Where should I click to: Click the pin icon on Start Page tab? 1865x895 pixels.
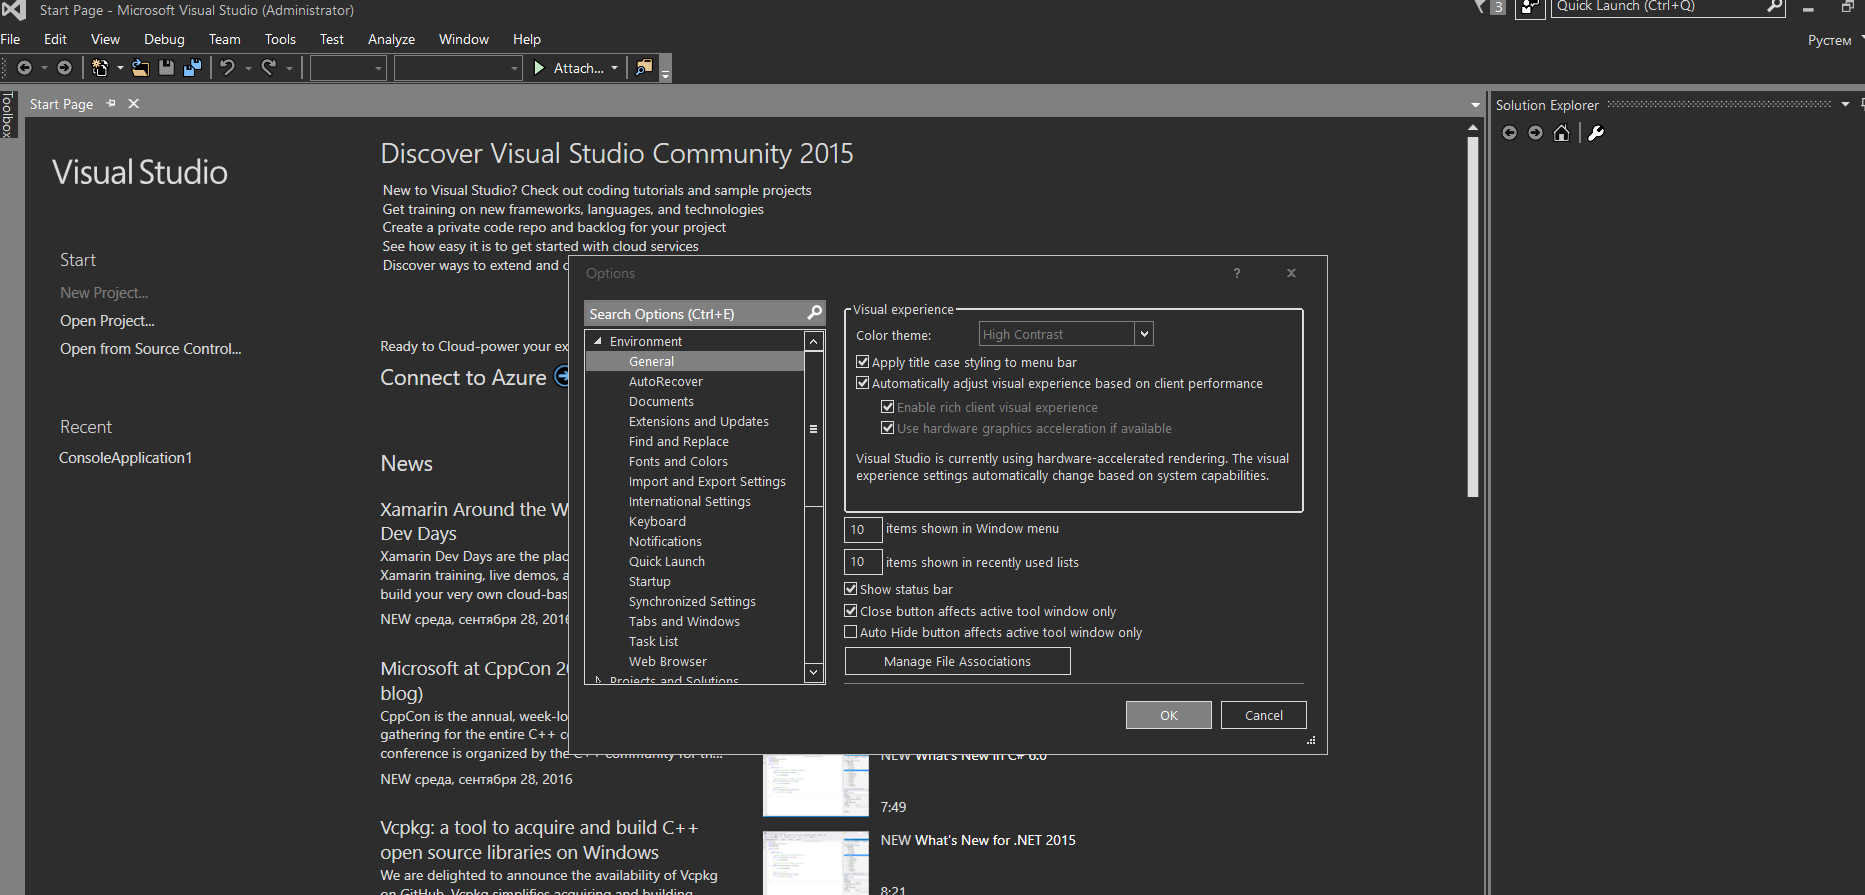click(111, 104)
